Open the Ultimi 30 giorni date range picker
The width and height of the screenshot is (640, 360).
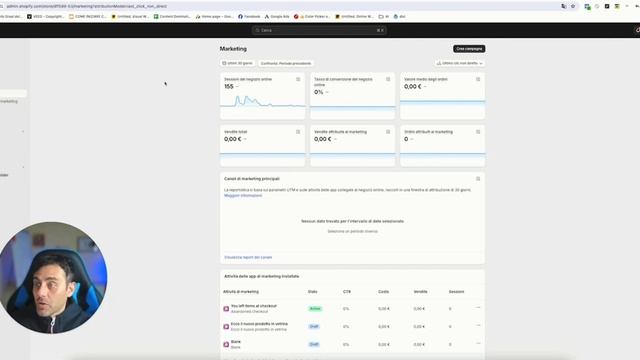[238, 63]
